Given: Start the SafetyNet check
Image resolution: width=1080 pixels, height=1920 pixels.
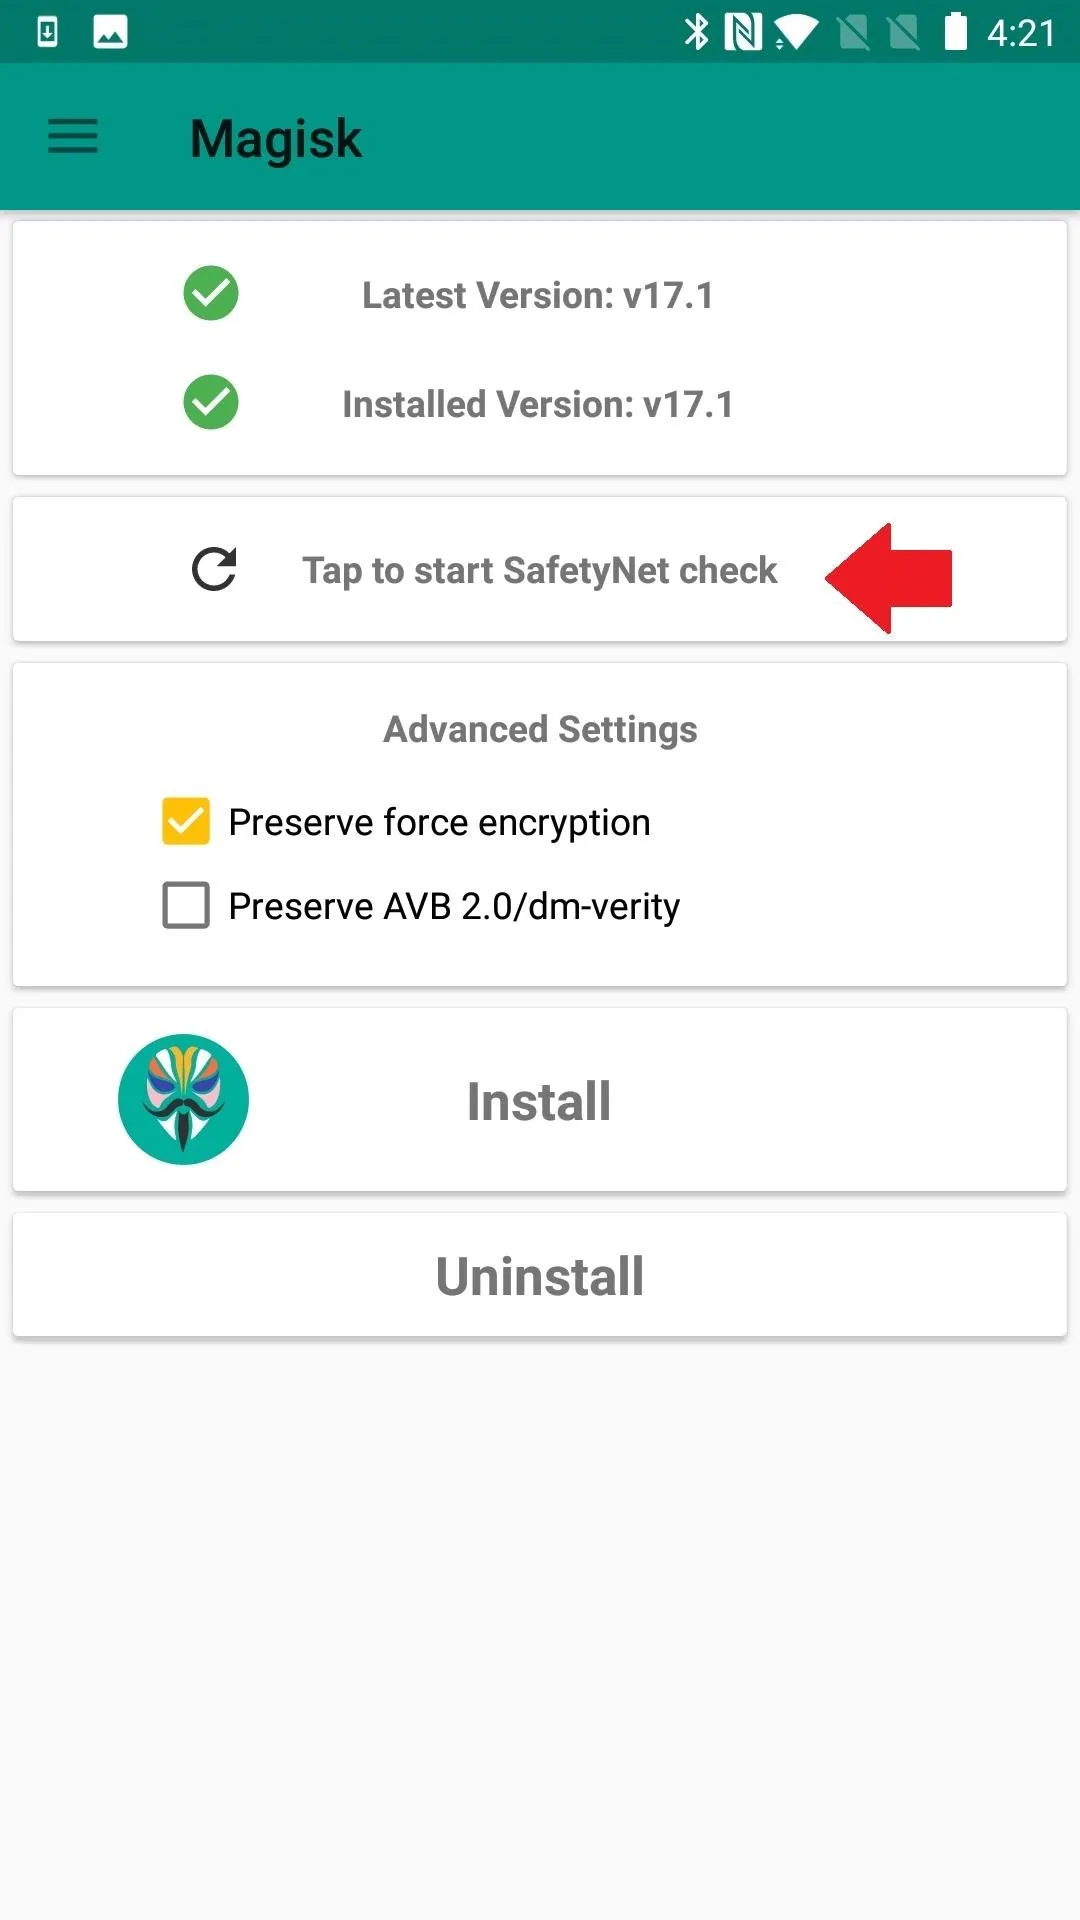Looking at the screenshot, I should pyautogui.click(x=540, y=569).
